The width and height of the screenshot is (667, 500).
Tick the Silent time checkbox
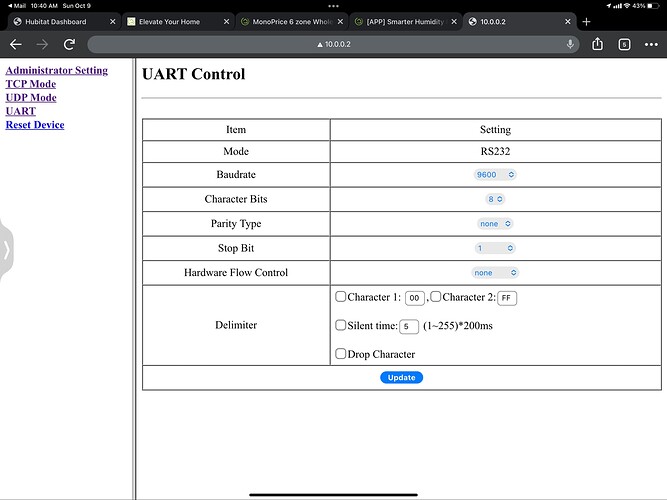click(341, 325)
